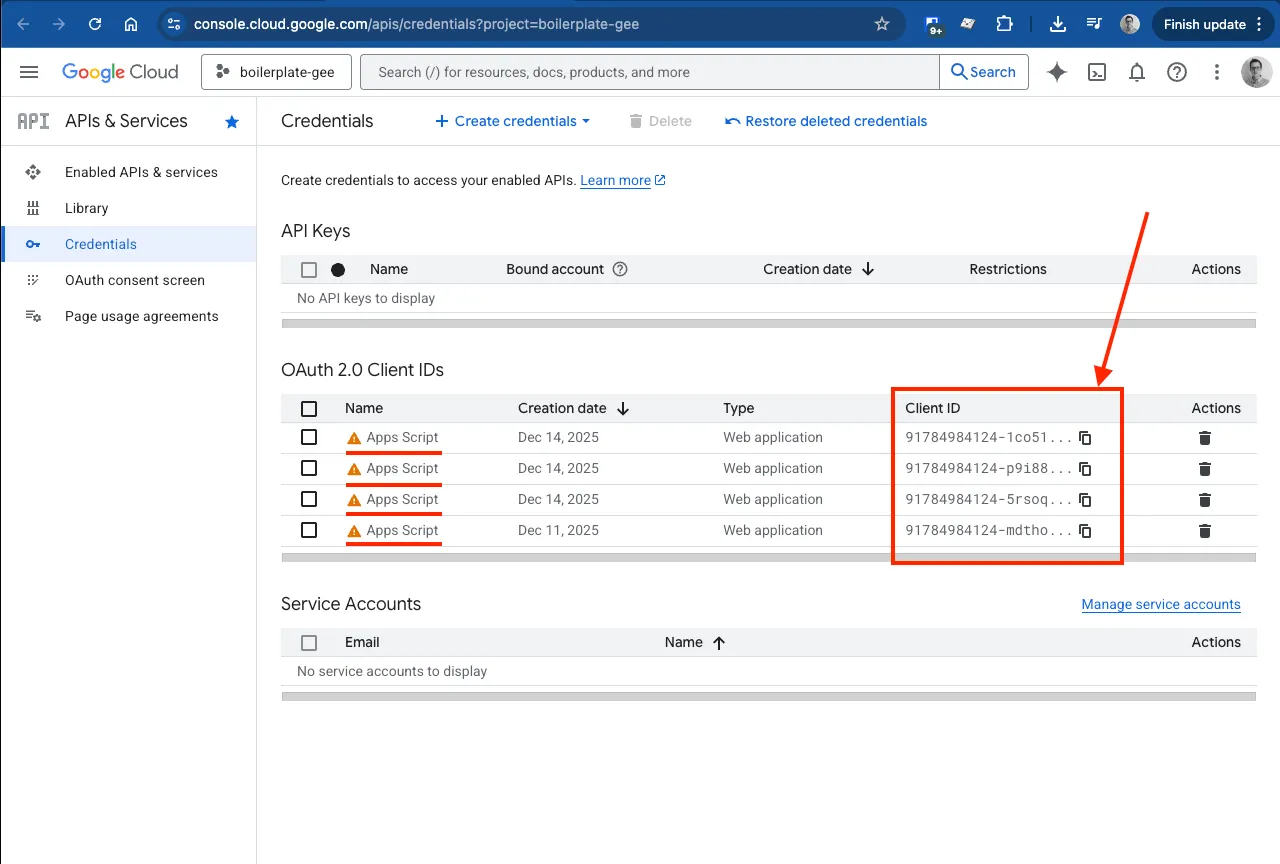Copy the first Apps Script Client ID

(x=1085, y=437)
